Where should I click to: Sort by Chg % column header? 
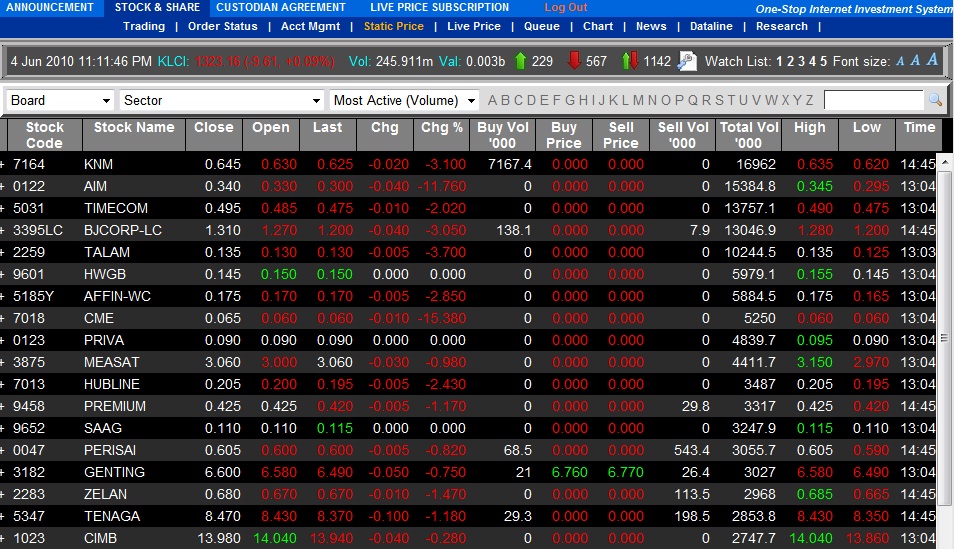[x=442, y=135]
